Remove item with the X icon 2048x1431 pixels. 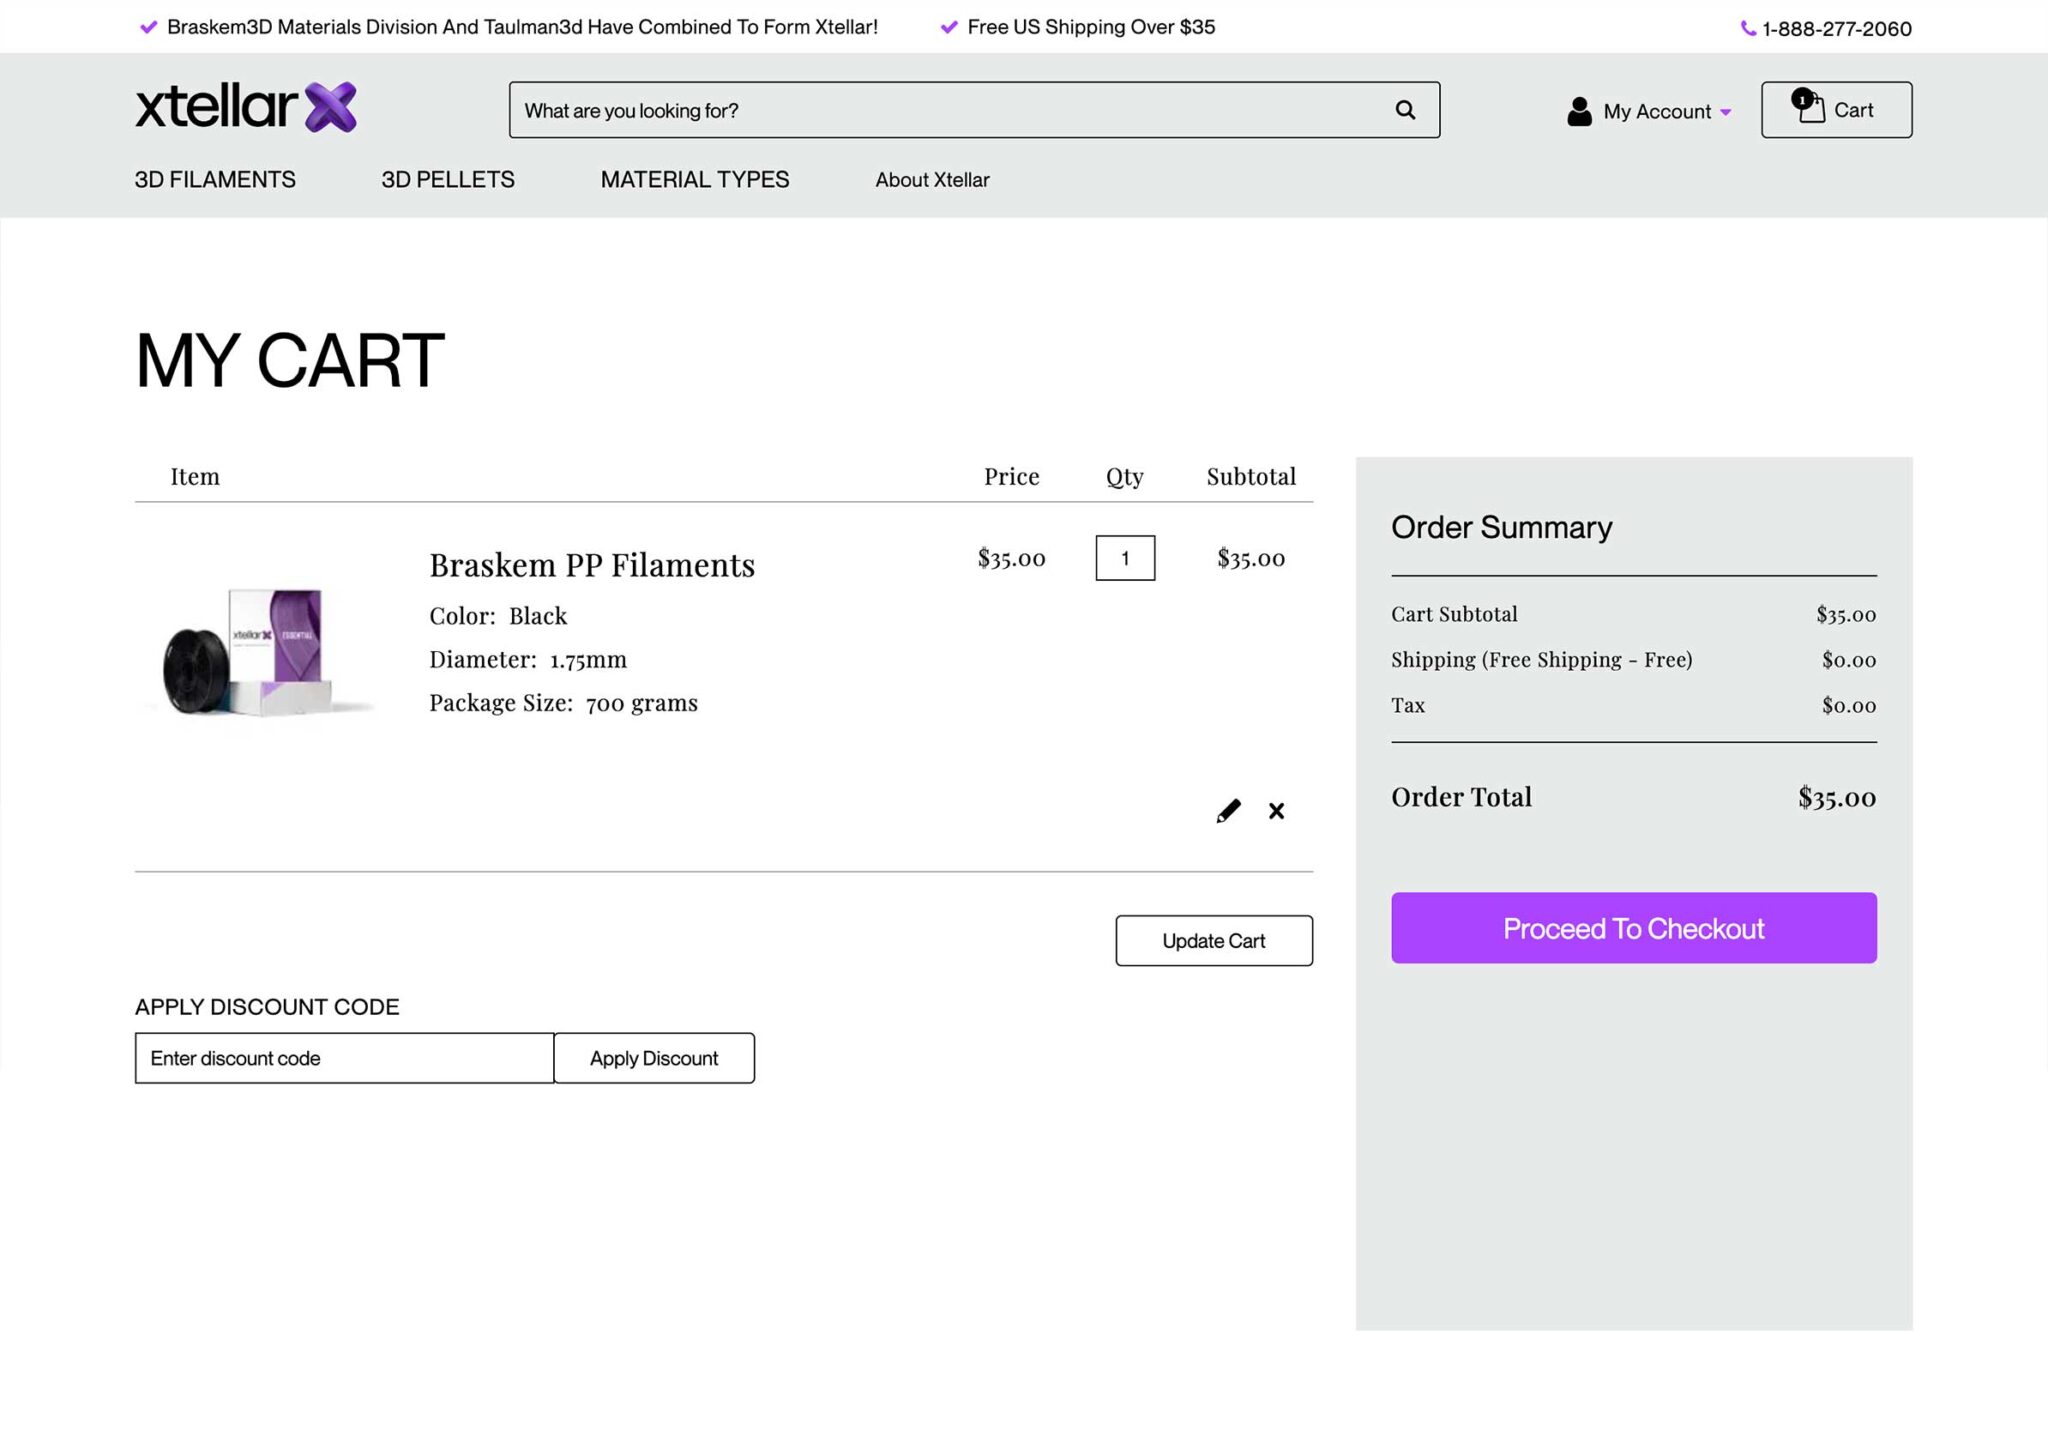(x=1276, y=811)
